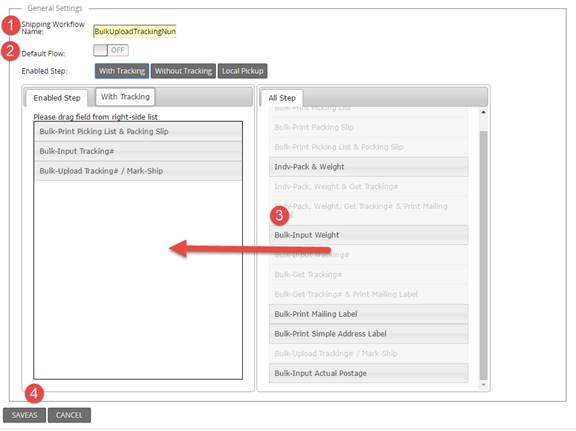
Task: Click the Bulk-Print Mailing Label step
Action: coord(369,314)
